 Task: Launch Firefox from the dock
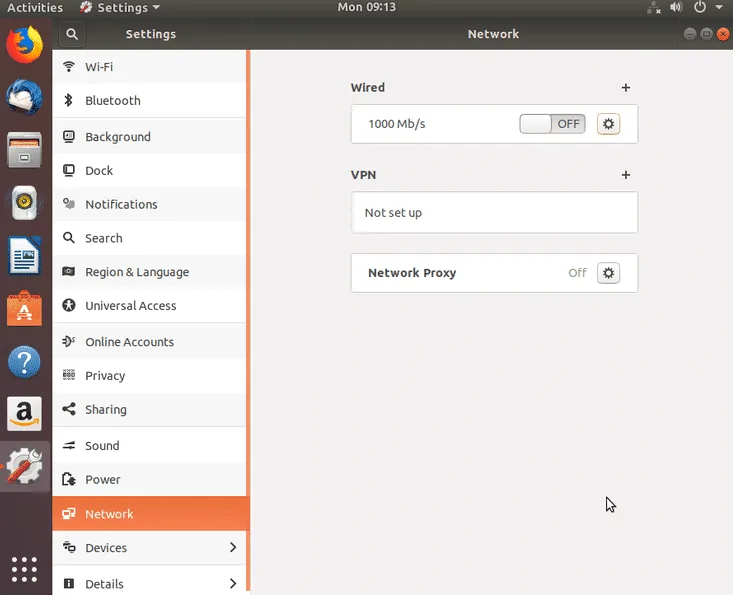[24, 44]
